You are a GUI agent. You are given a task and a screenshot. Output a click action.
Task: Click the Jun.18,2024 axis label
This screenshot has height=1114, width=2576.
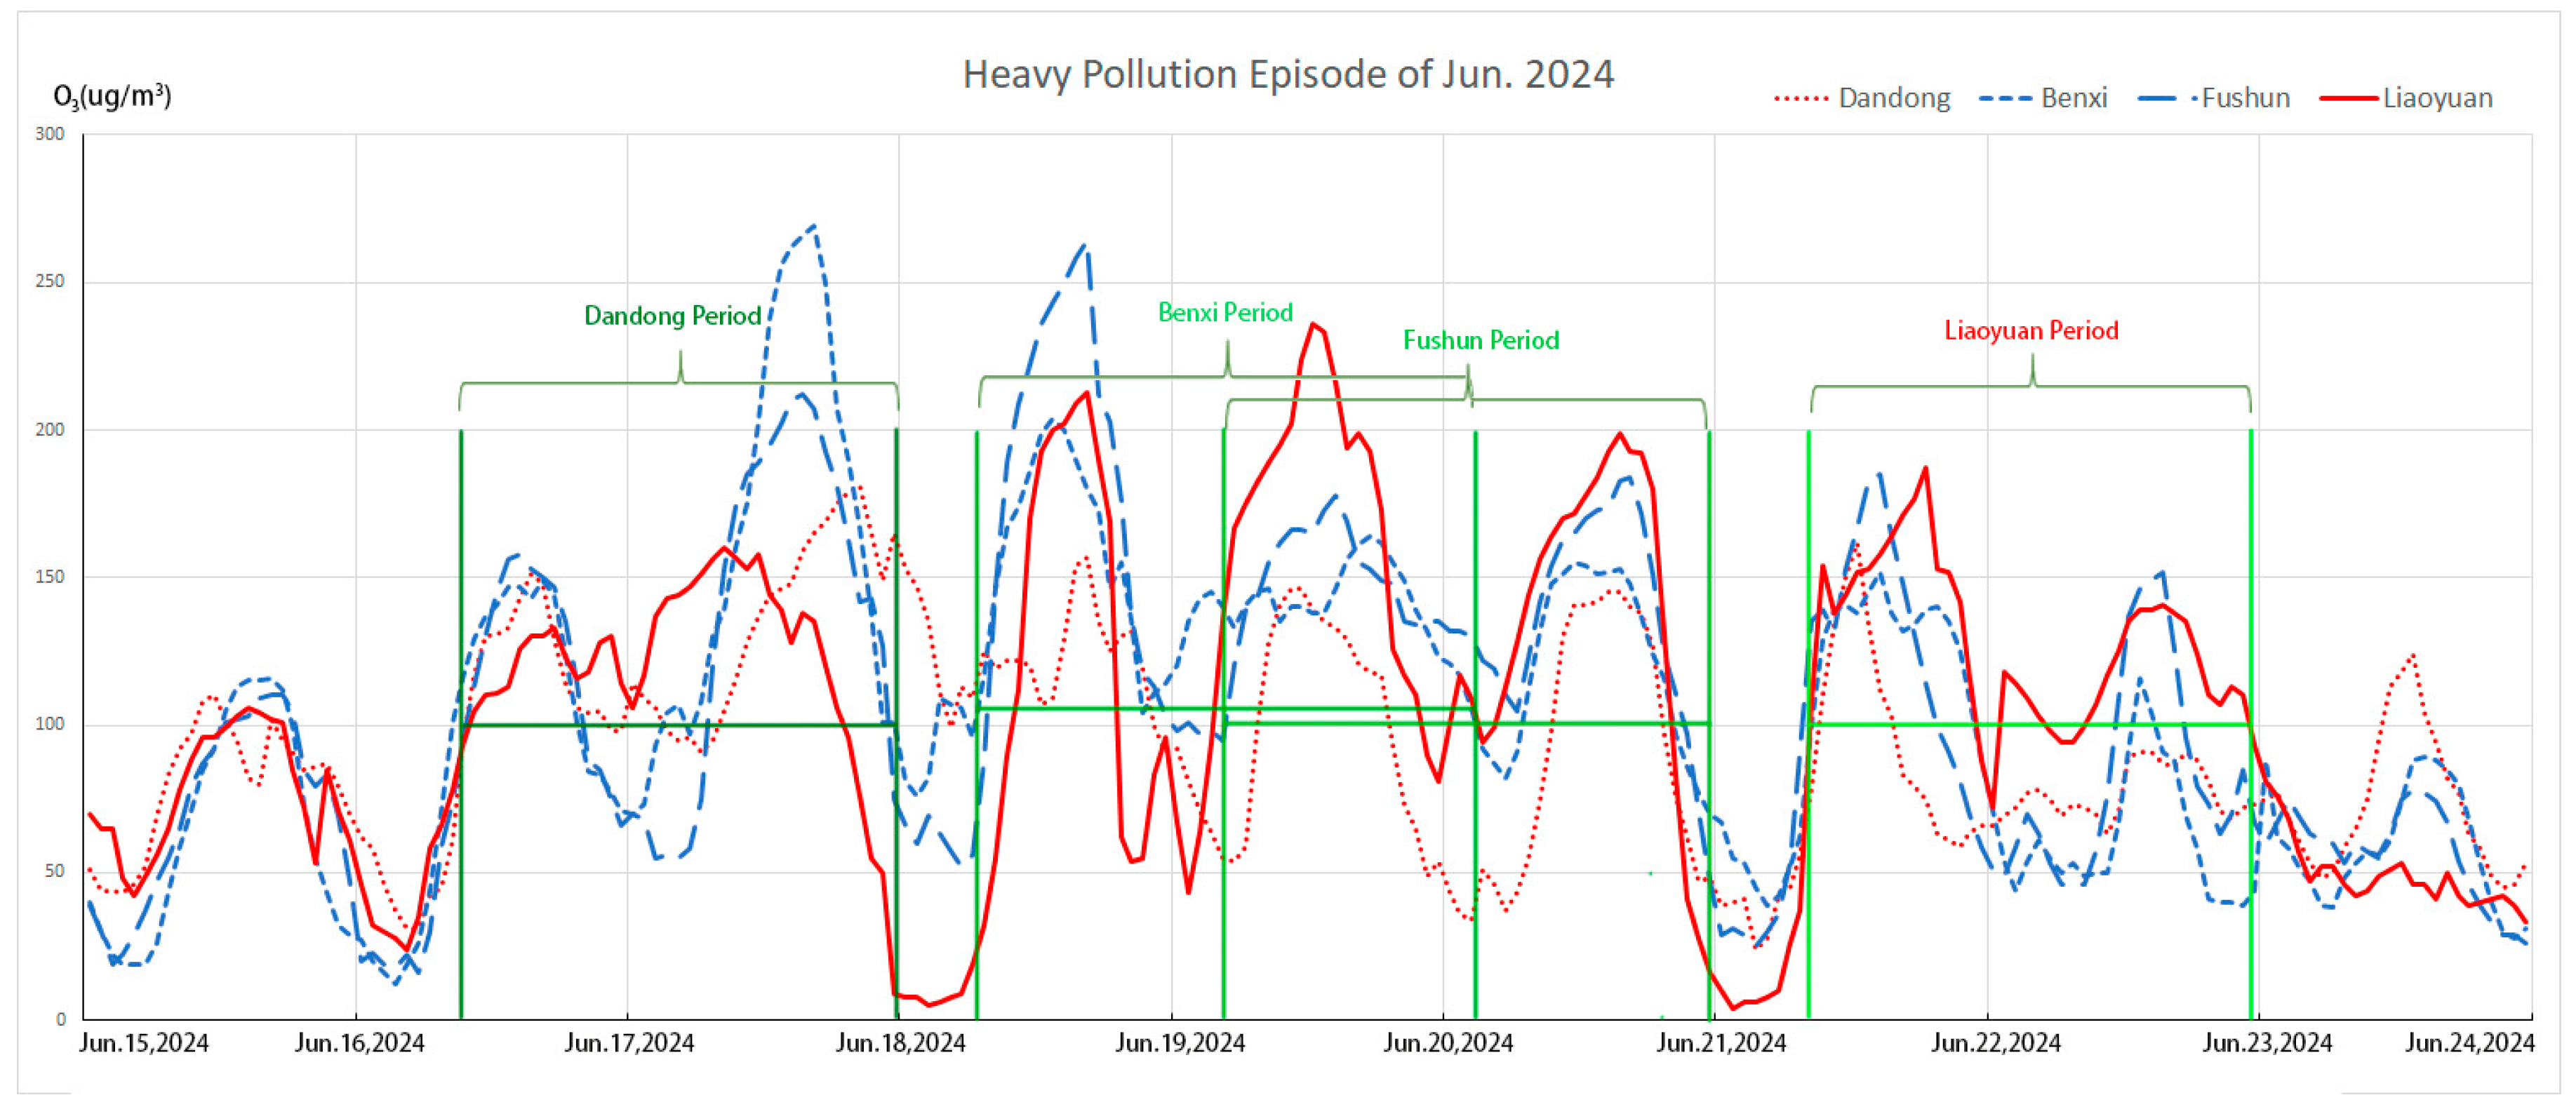pos(900,1043)
